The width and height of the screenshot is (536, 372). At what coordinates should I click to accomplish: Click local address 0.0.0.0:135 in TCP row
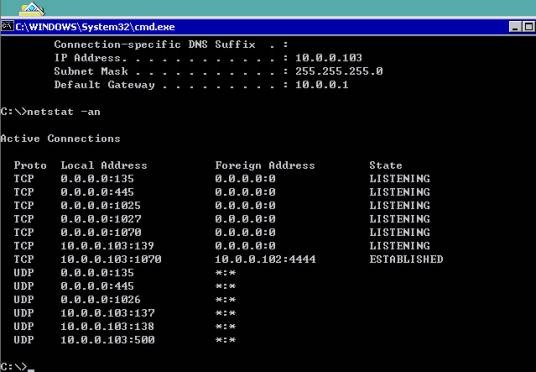pos(97,179)
